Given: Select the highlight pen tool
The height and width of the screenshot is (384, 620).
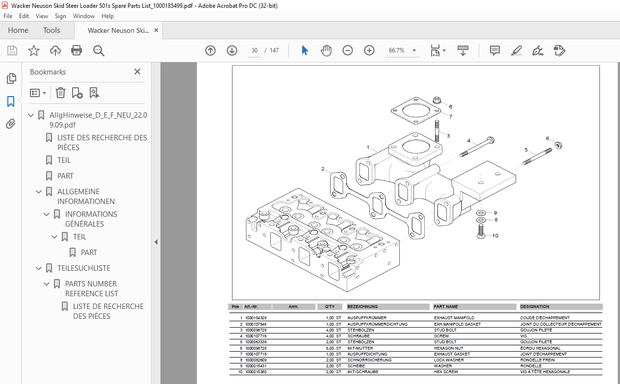Looking at the screenshot, I should (x=516, y=51).
